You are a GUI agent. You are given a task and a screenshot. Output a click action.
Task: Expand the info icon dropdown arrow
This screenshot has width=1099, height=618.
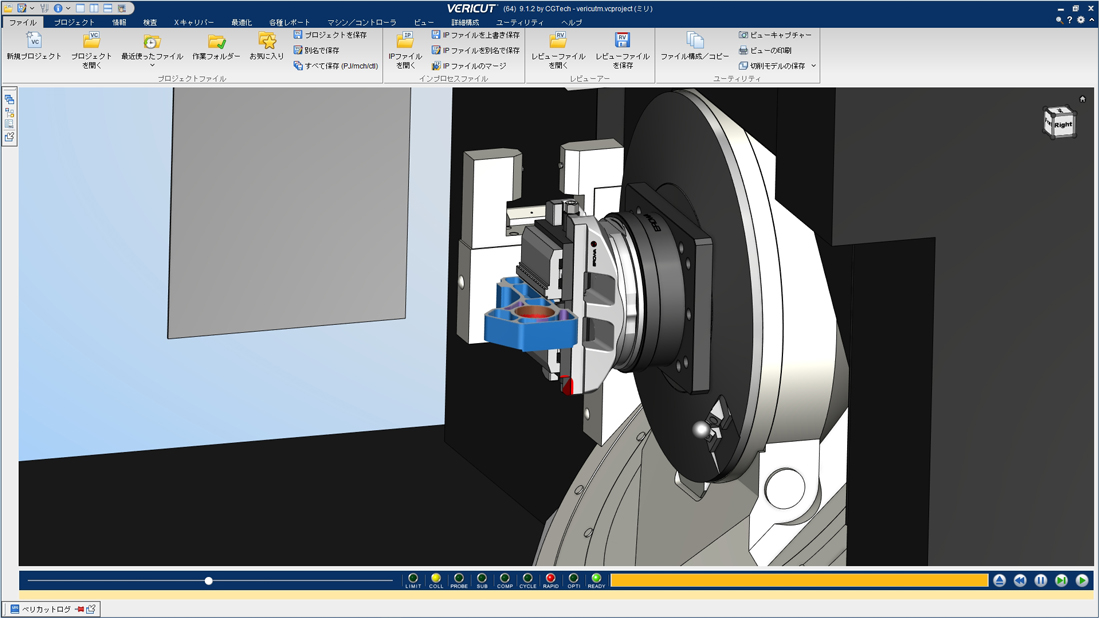pos(68,8)
